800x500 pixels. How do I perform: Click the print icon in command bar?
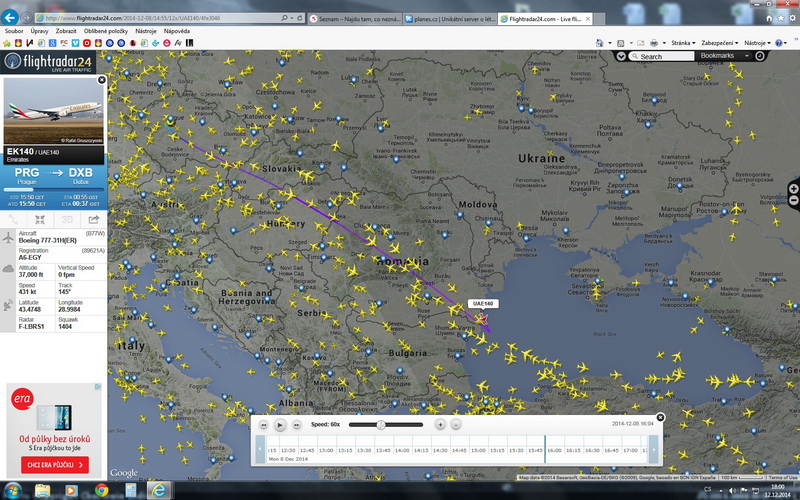[x=654, y=43]
